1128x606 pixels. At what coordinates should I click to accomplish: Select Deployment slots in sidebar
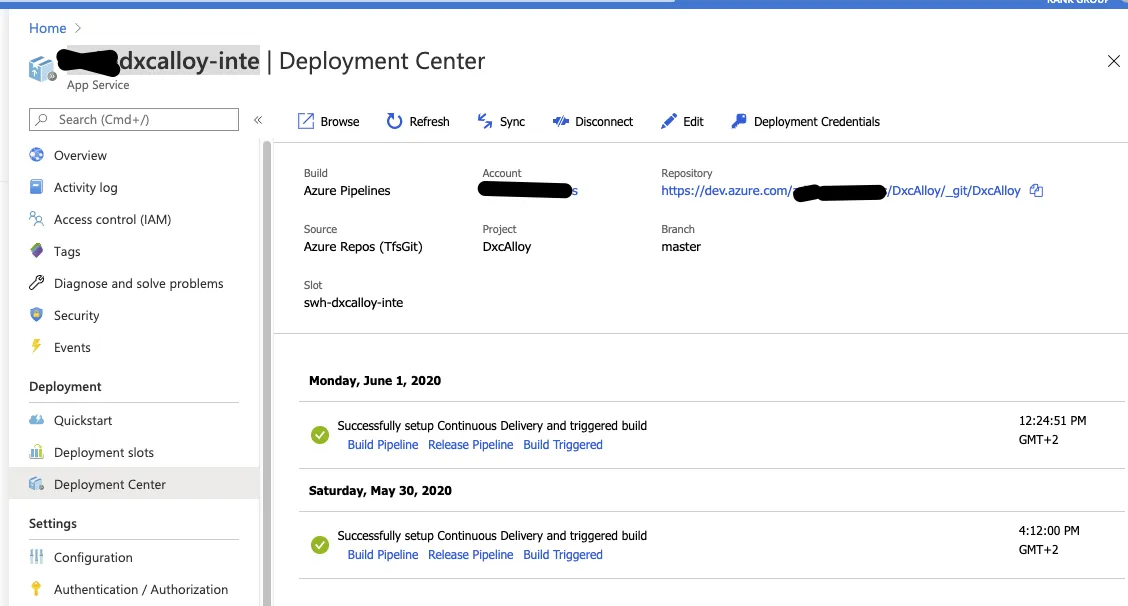[103, 452]
